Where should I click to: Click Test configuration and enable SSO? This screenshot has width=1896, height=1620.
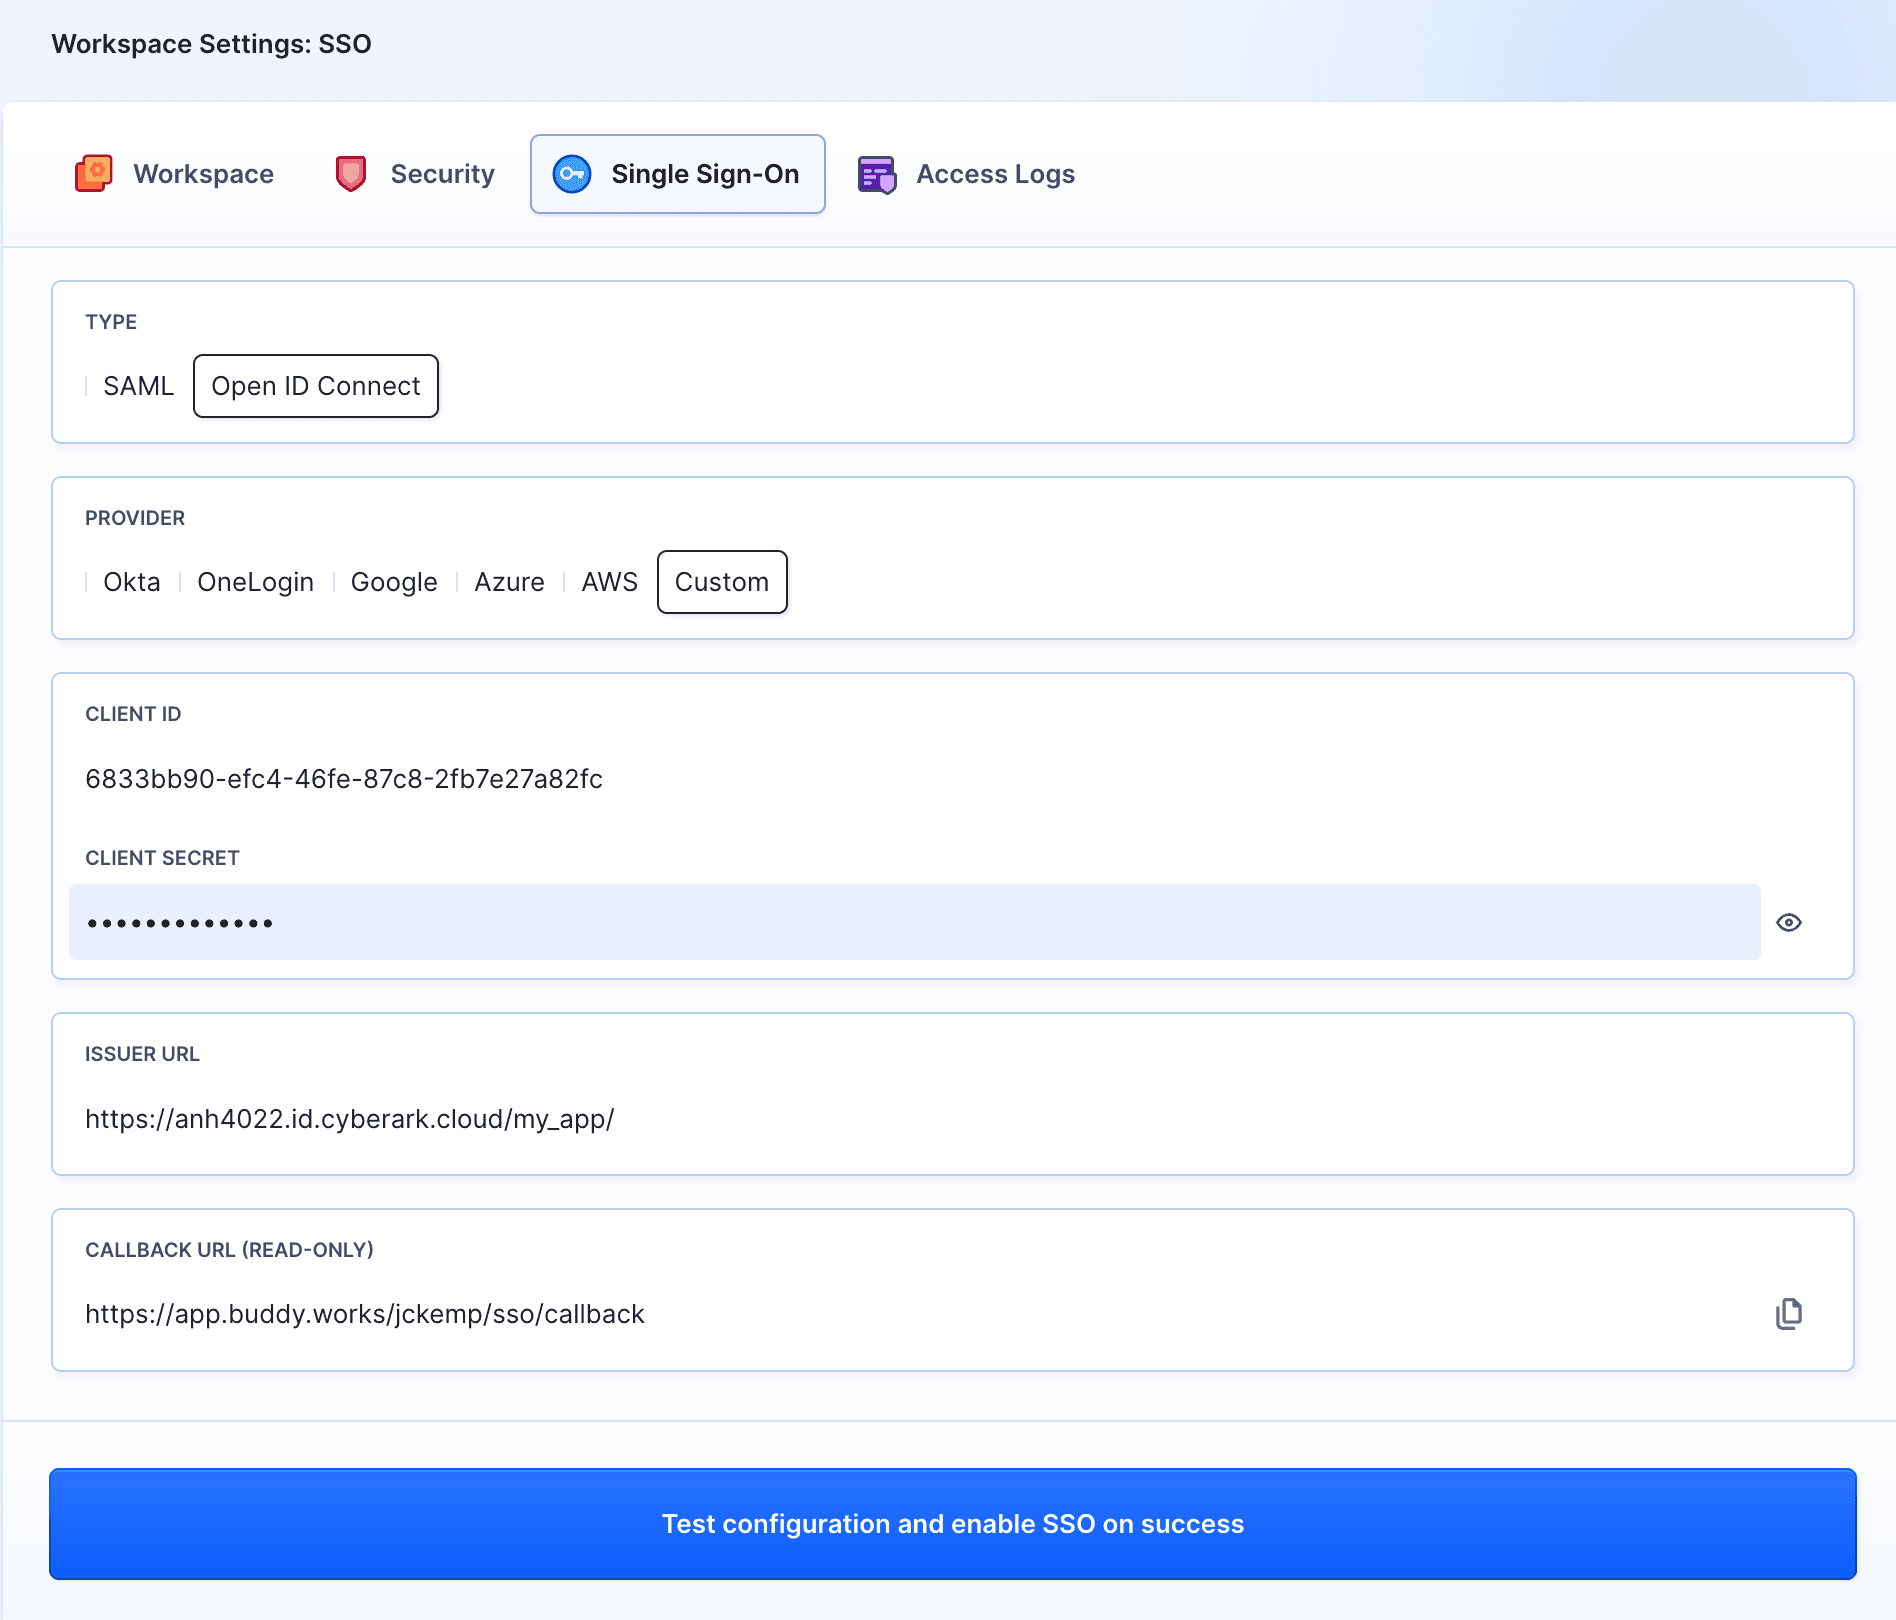948,1524
